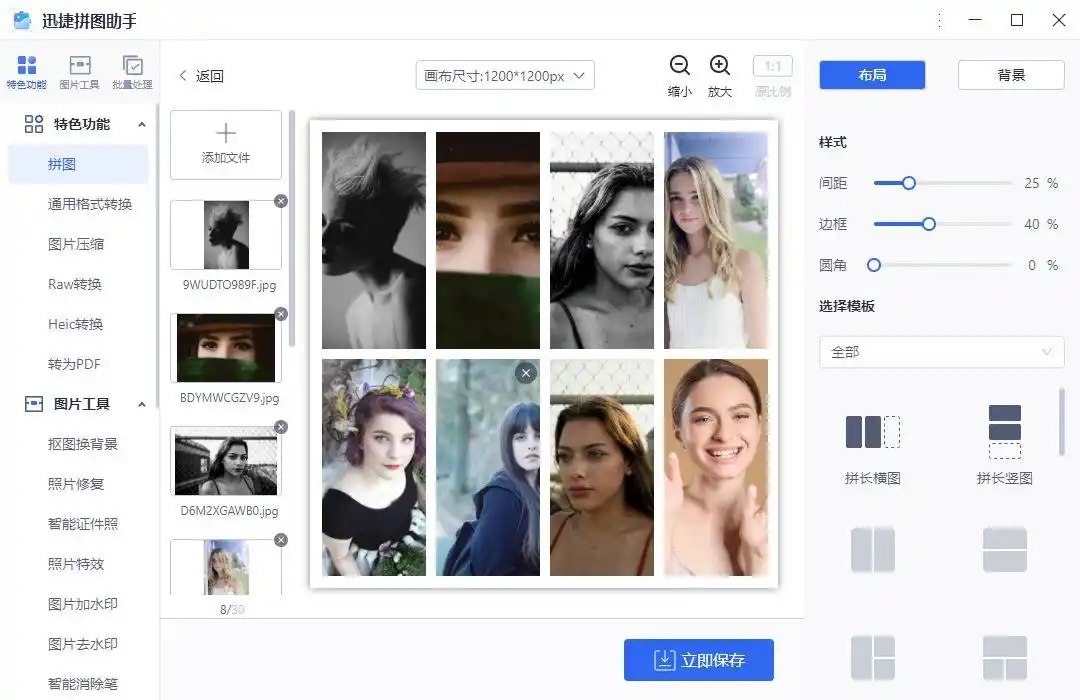Click the 添加文件 add file button
1080x700 pixels.
(226, 144)
